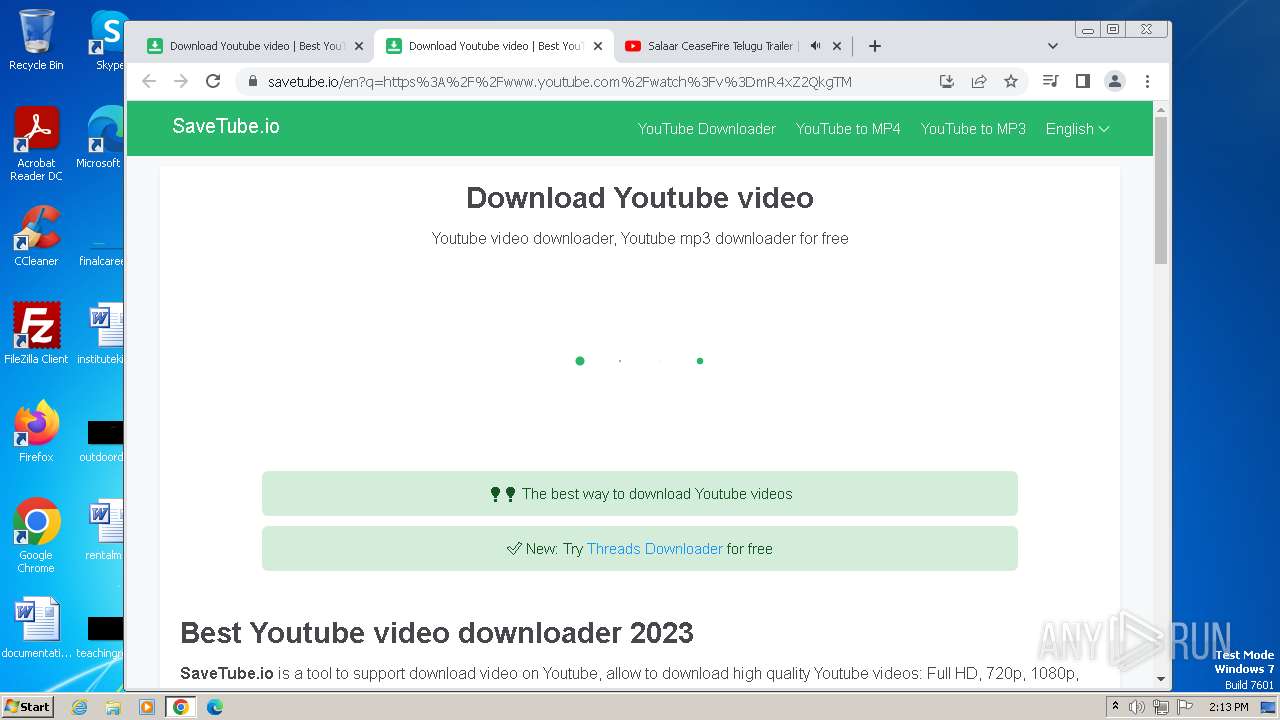Screen dimensions: 1280x720
Task: Close the active SaveTube tab
Action: point(598,46)
